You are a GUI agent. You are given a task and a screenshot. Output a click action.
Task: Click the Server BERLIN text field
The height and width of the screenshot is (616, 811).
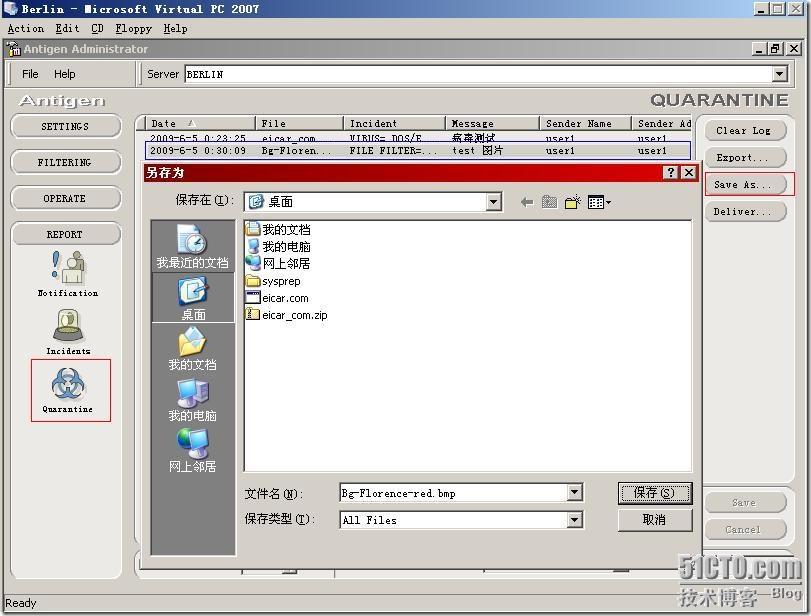pos(478,74)
